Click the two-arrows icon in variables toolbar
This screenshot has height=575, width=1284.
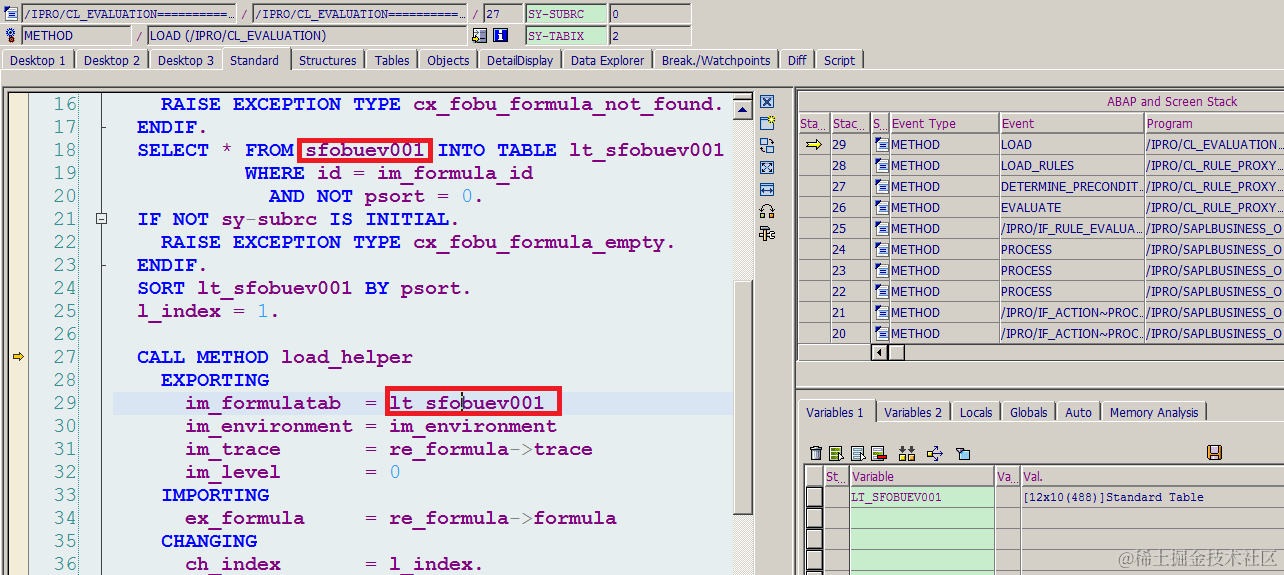908,453
